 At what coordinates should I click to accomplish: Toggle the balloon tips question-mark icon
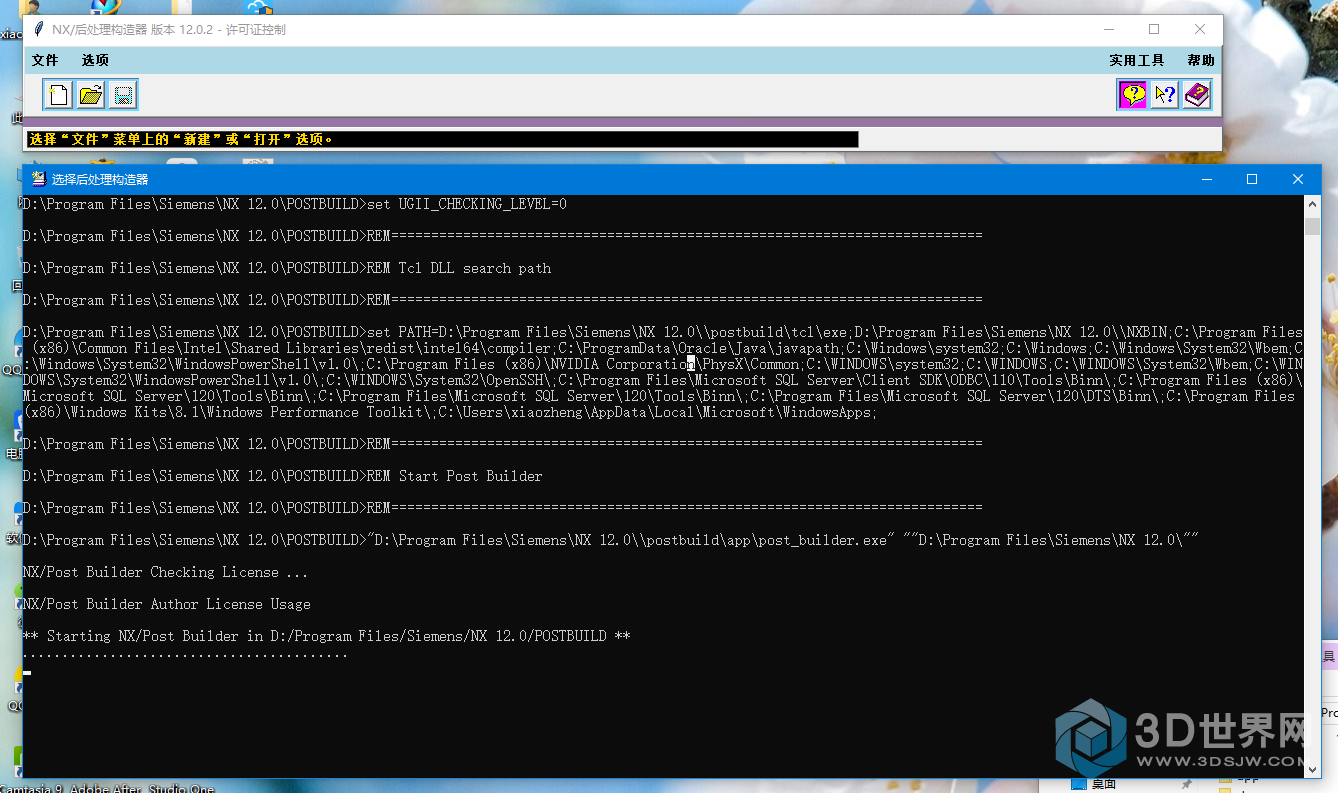(x=1133, y=95)
